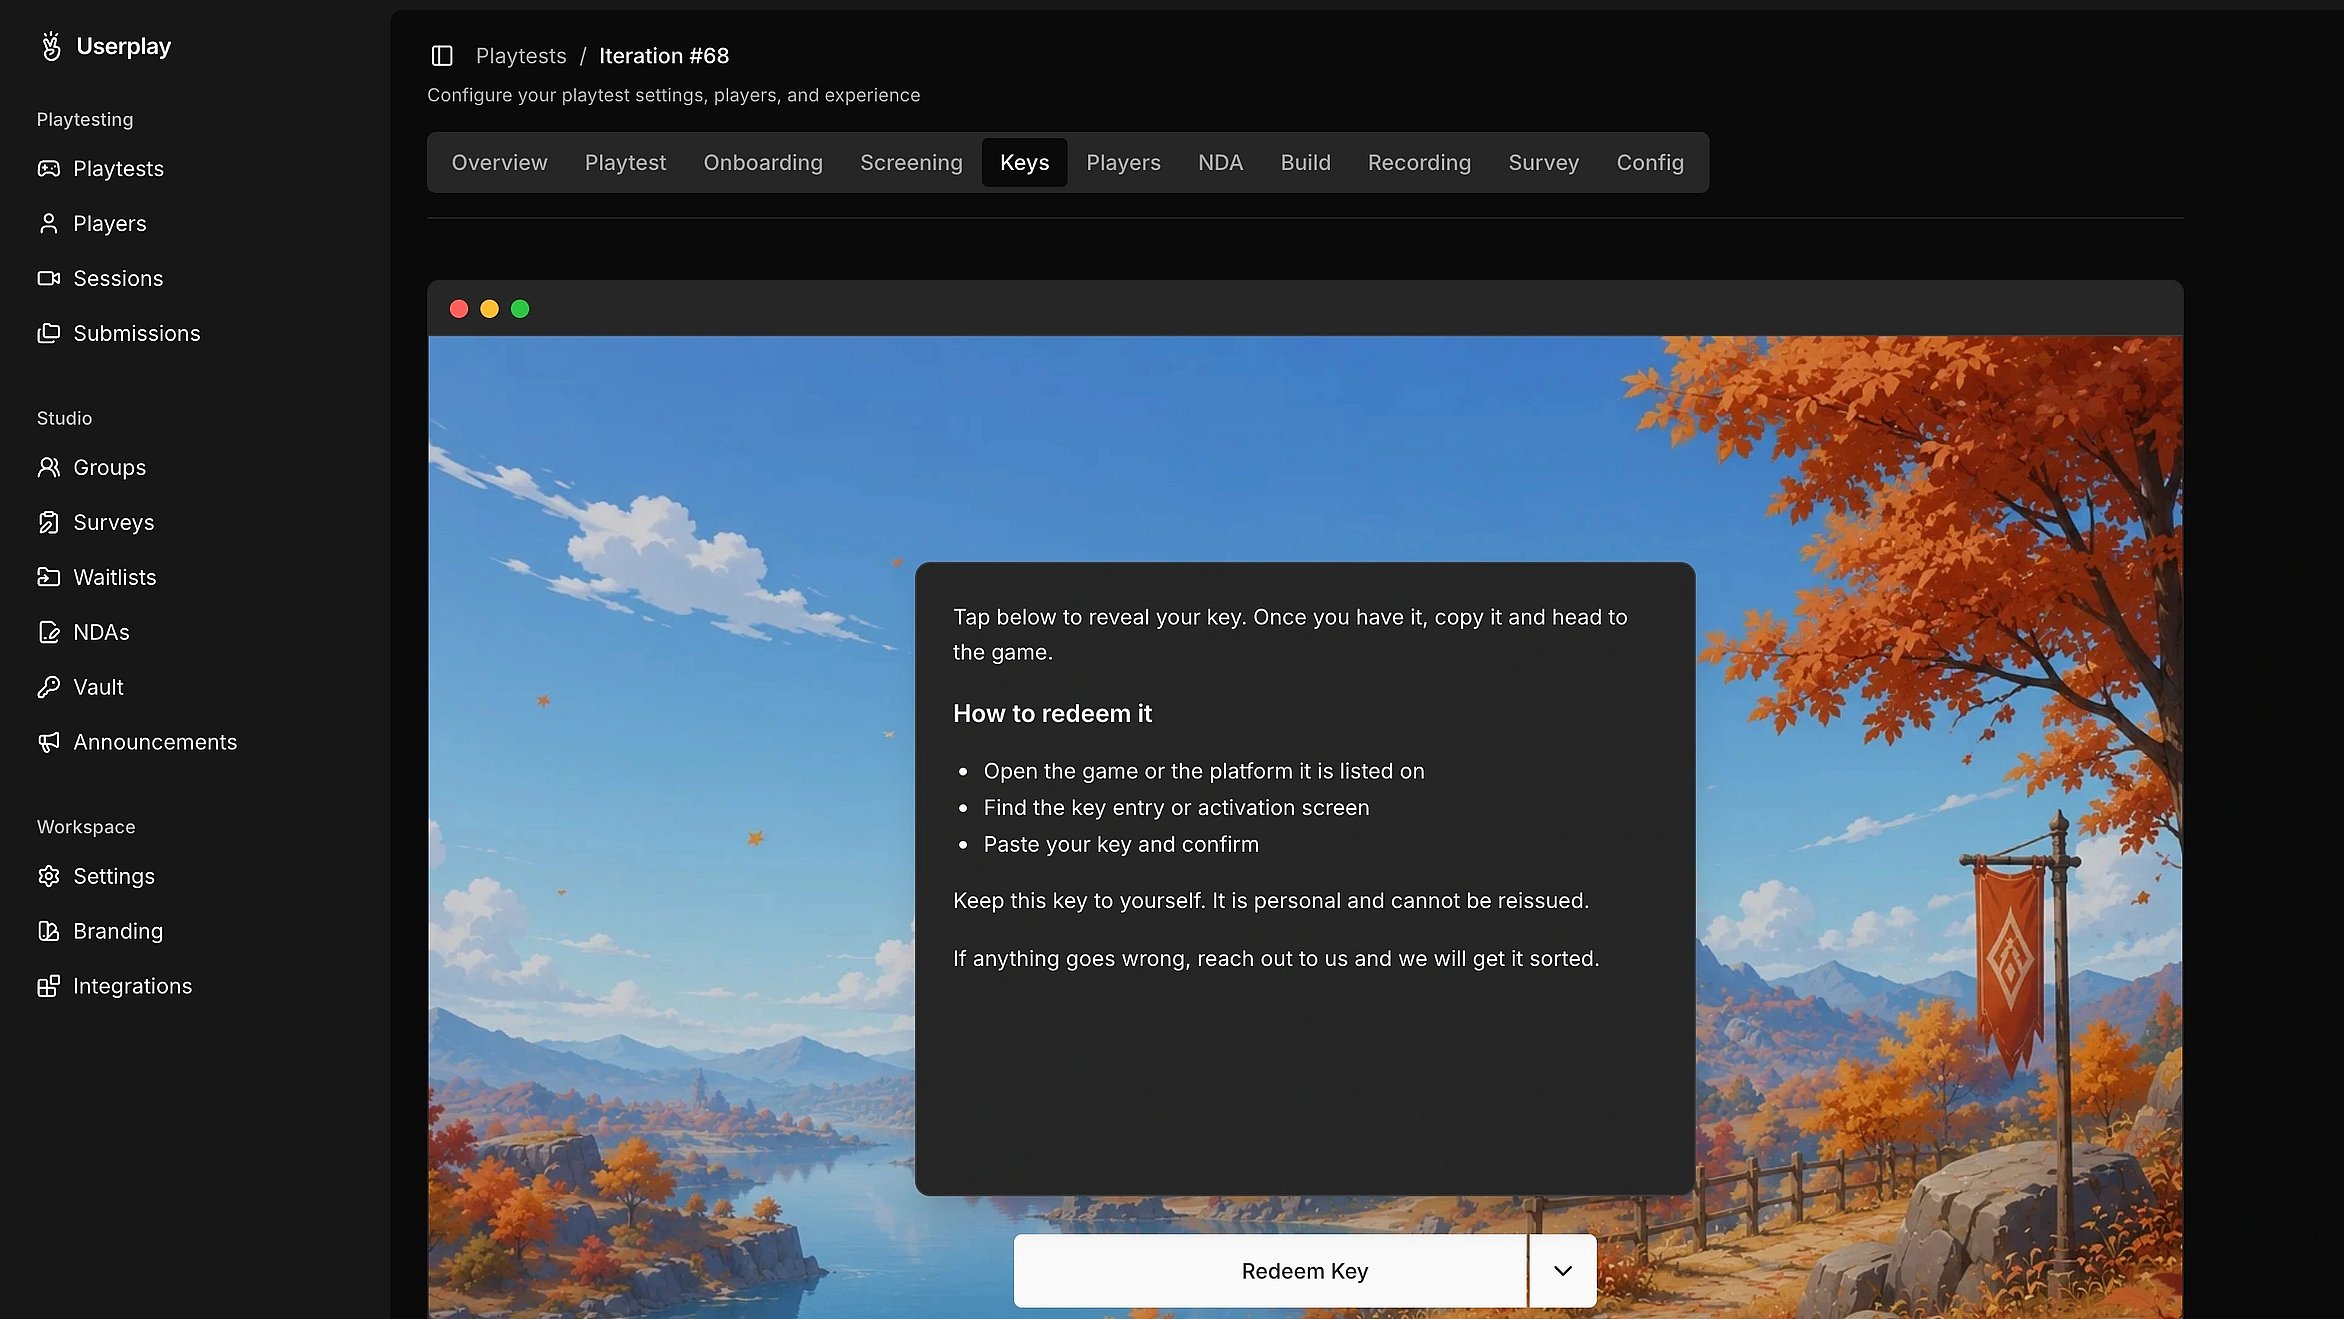Image resolution: width=2344 pixels, height=1319 pixels.
Task: Click the Announcements megaphone icon
Action: [49, 742]
